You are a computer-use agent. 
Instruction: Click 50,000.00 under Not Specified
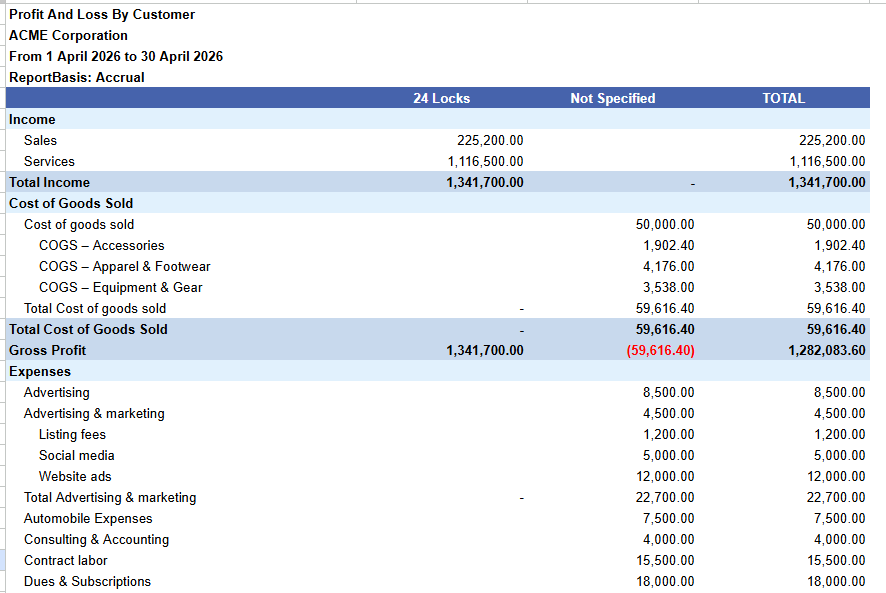664,224
